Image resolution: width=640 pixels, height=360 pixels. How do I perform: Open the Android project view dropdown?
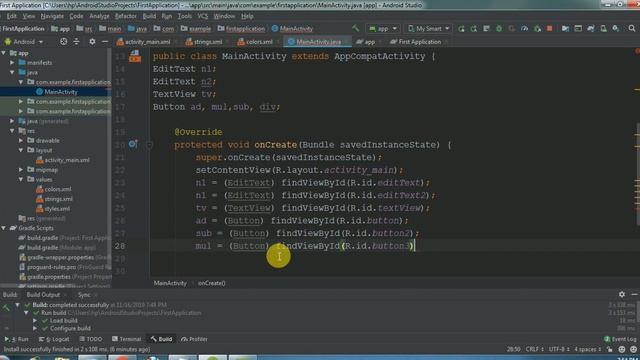[x=24, y=42]
